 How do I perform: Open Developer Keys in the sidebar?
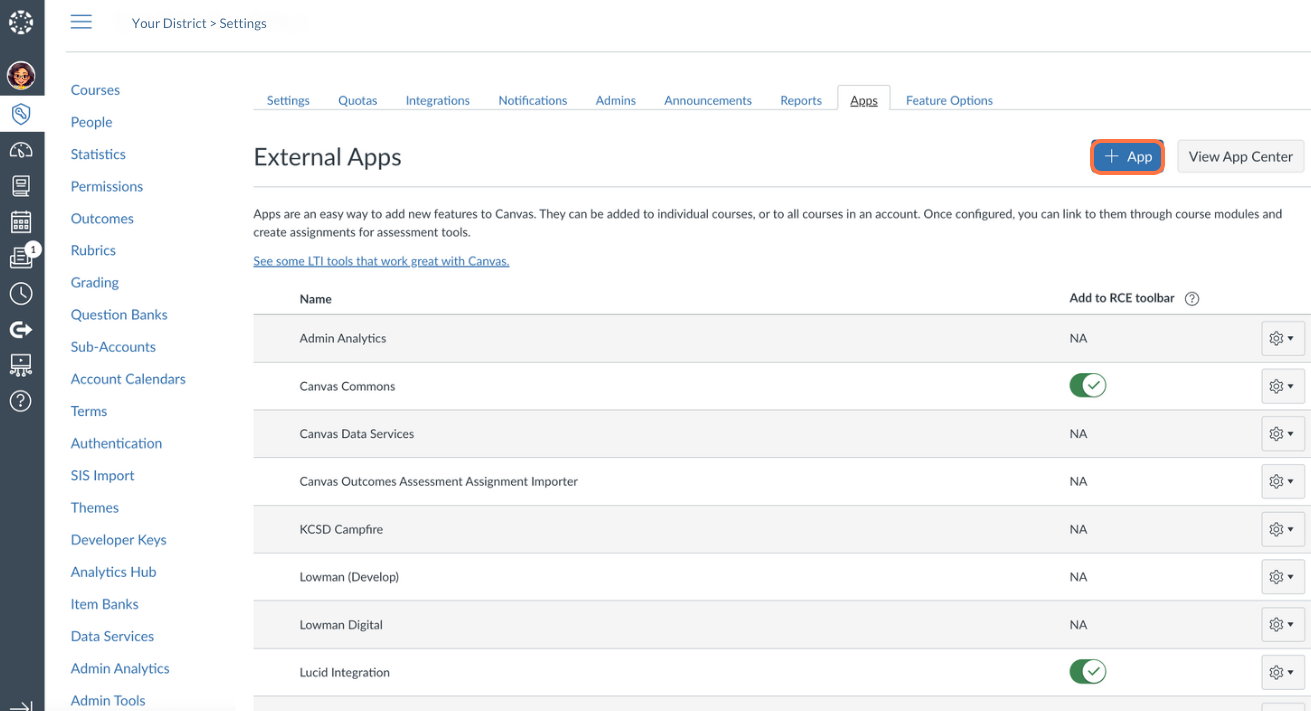pyautogui.click(x=118, y=539)
